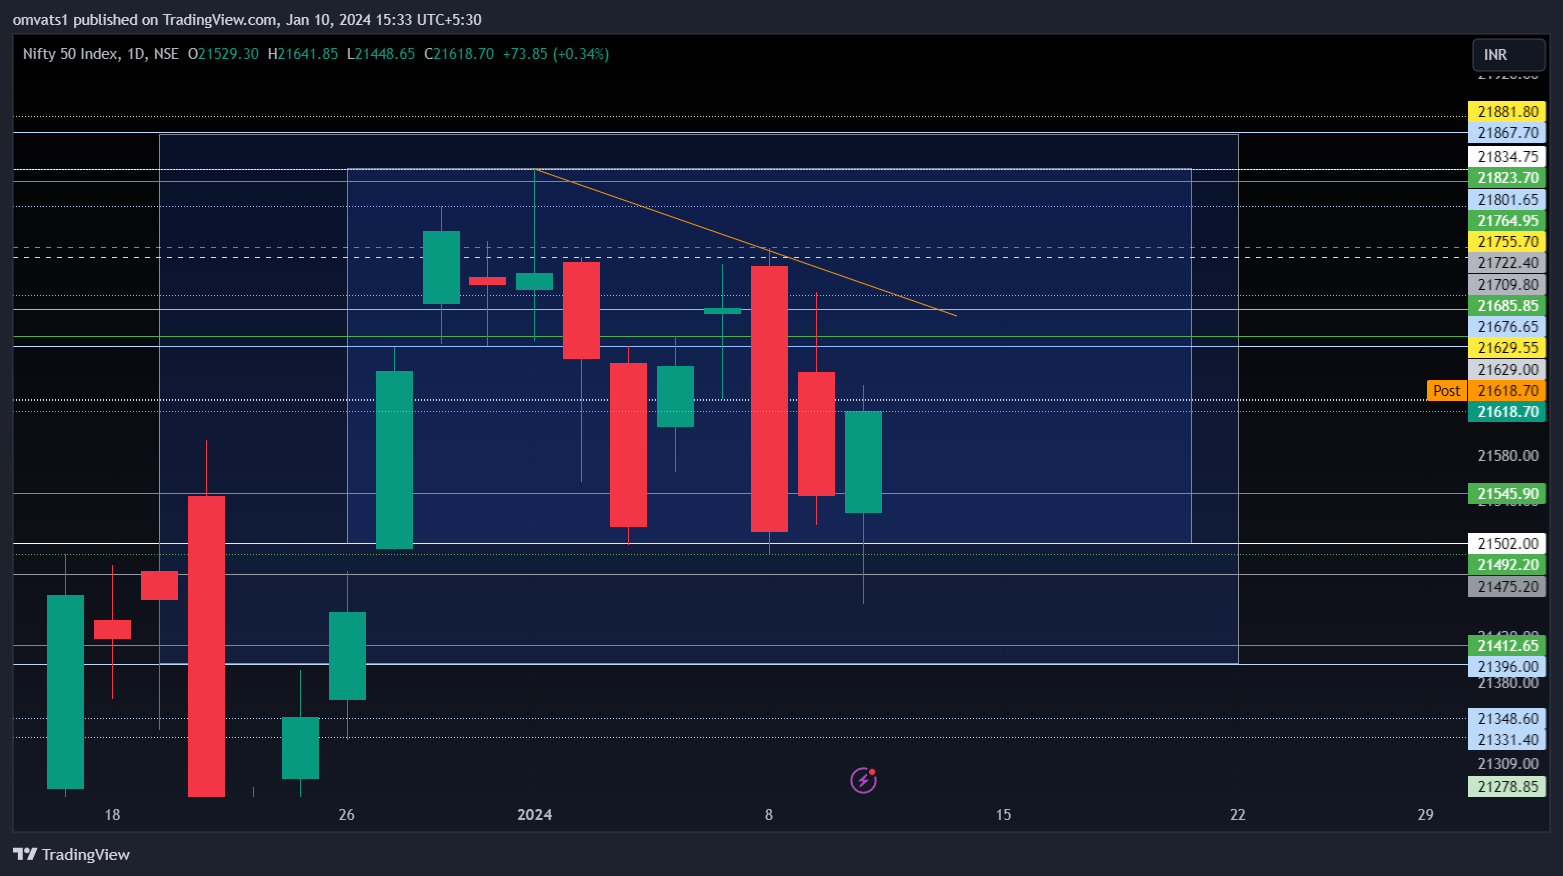The width and height of the screenshot is (1563, 876).
Task: Click the yellow 21629.55 price label
Action: click(1507, 348)
